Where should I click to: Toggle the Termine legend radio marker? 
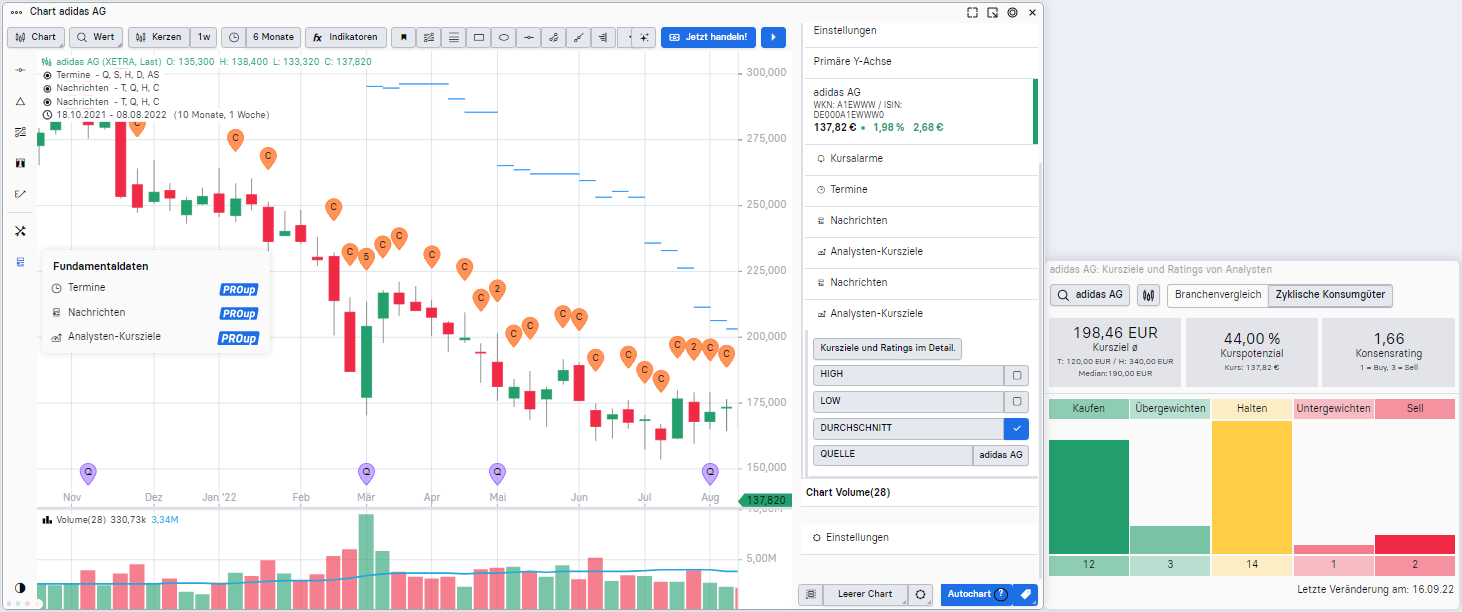[x=48, y=75]
